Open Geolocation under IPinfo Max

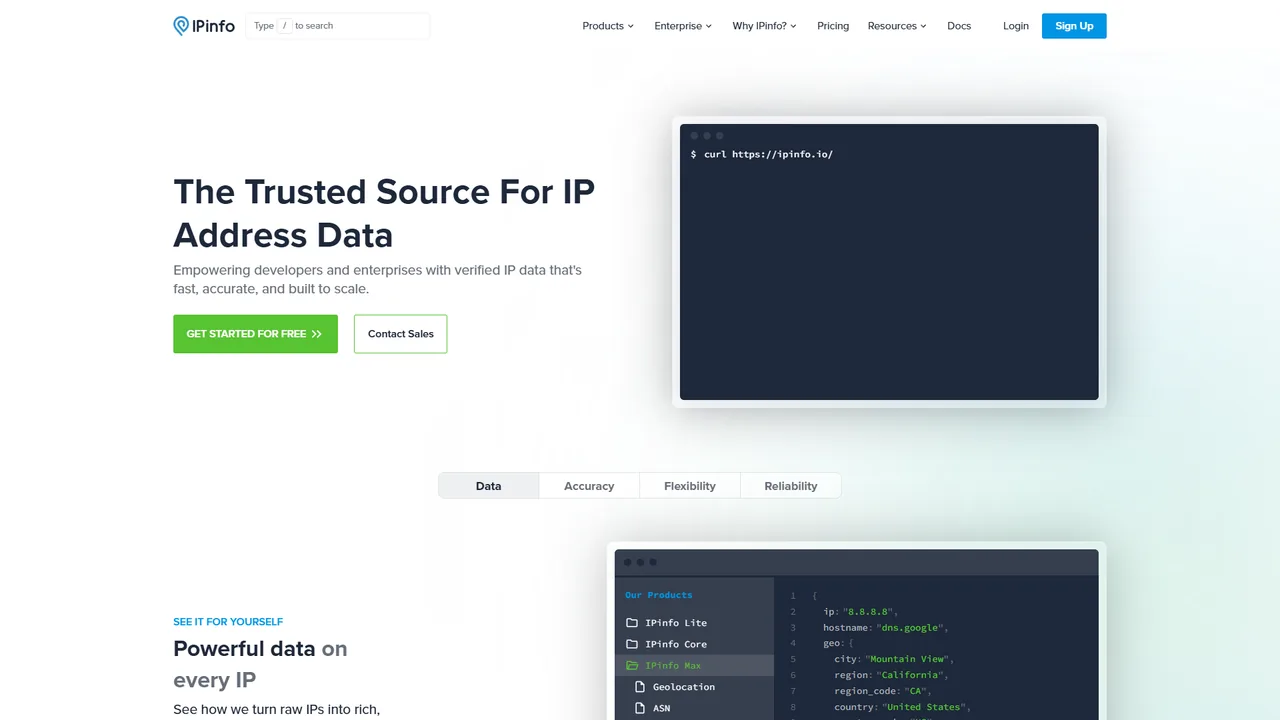click(694, 687)
